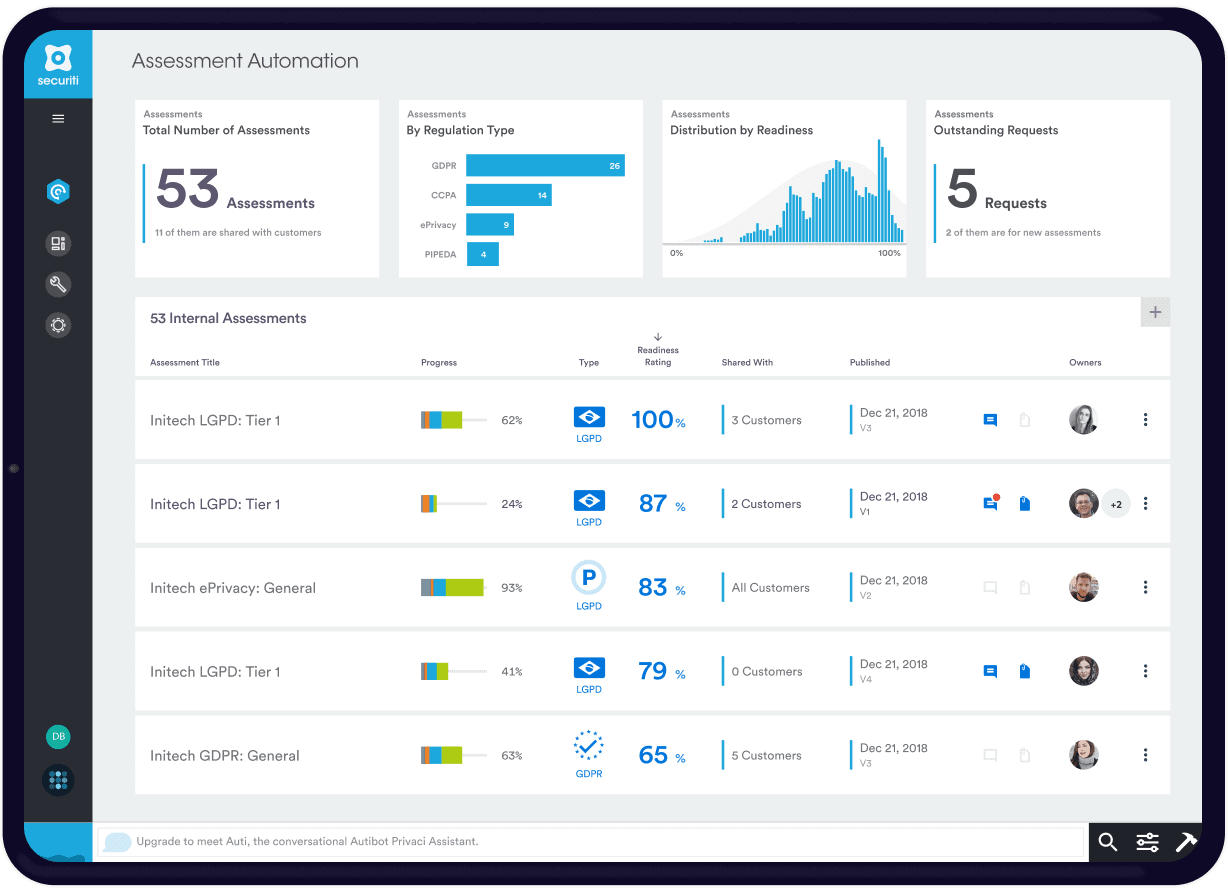Click the search icon in the bottom bar

coord(1108,841)
